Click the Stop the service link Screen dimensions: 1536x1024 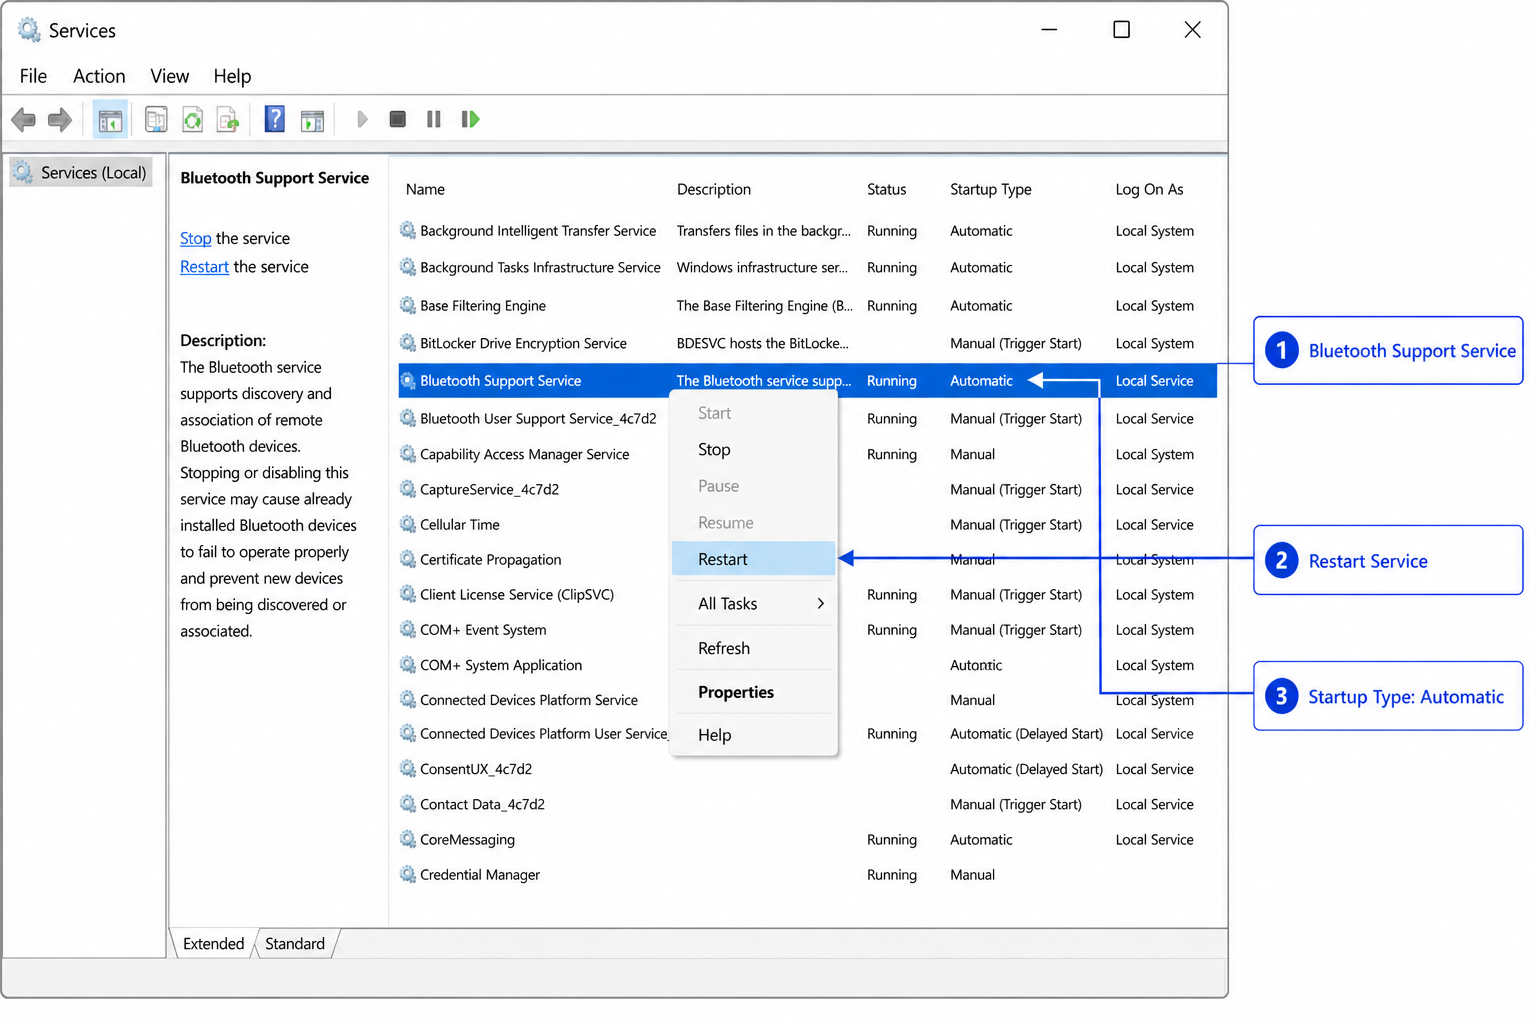click(x=195, y=238)
